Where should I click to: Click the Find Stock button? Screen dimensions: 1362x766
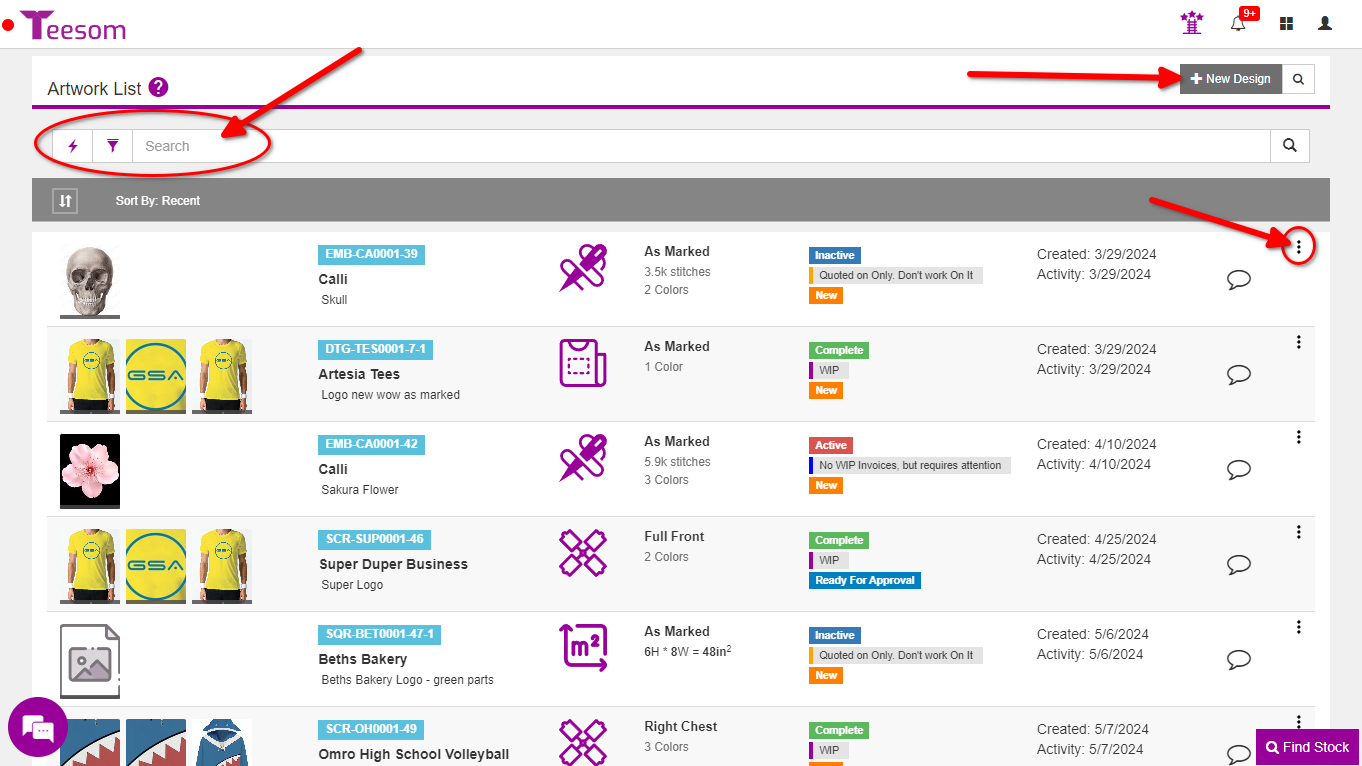1308,747
